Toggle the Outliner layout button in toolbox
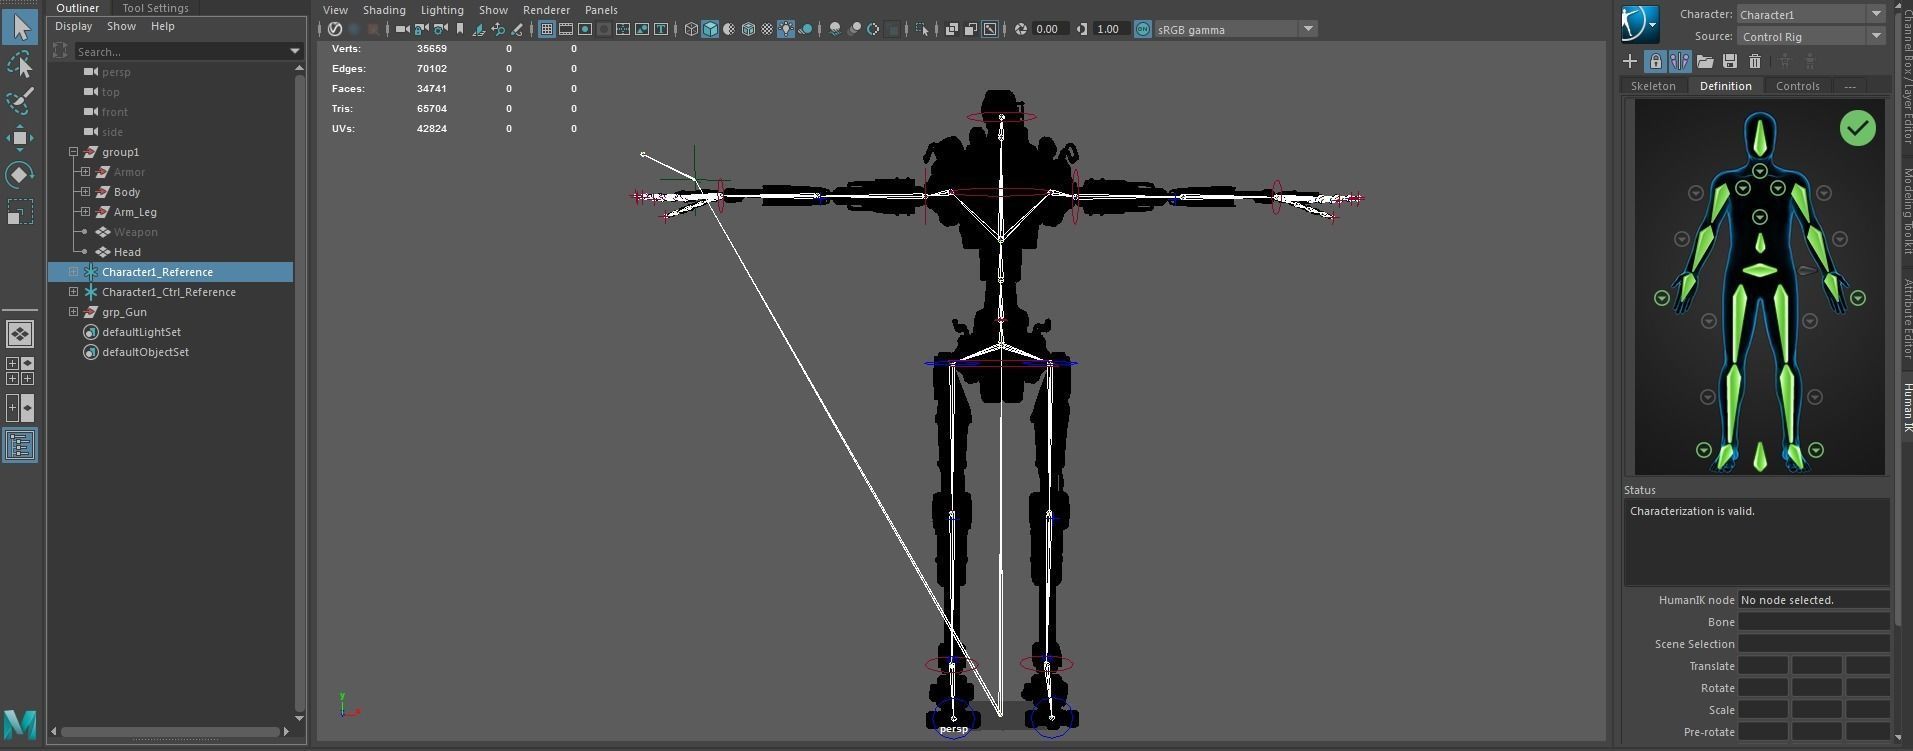 tap(20, 445)
